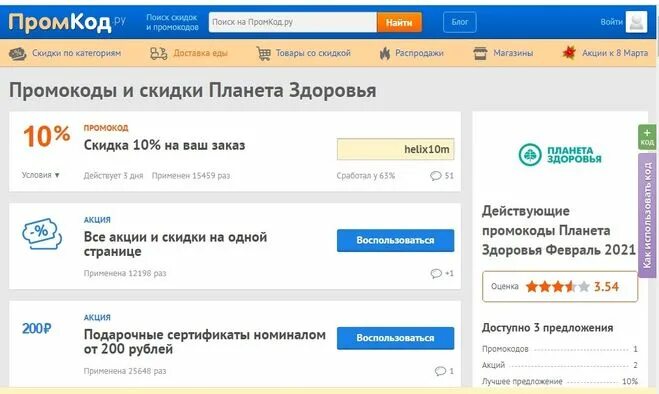Viewport: 659px width, 394px height.
Task: Click the user avatar icon
Action: tap(636, 22)
